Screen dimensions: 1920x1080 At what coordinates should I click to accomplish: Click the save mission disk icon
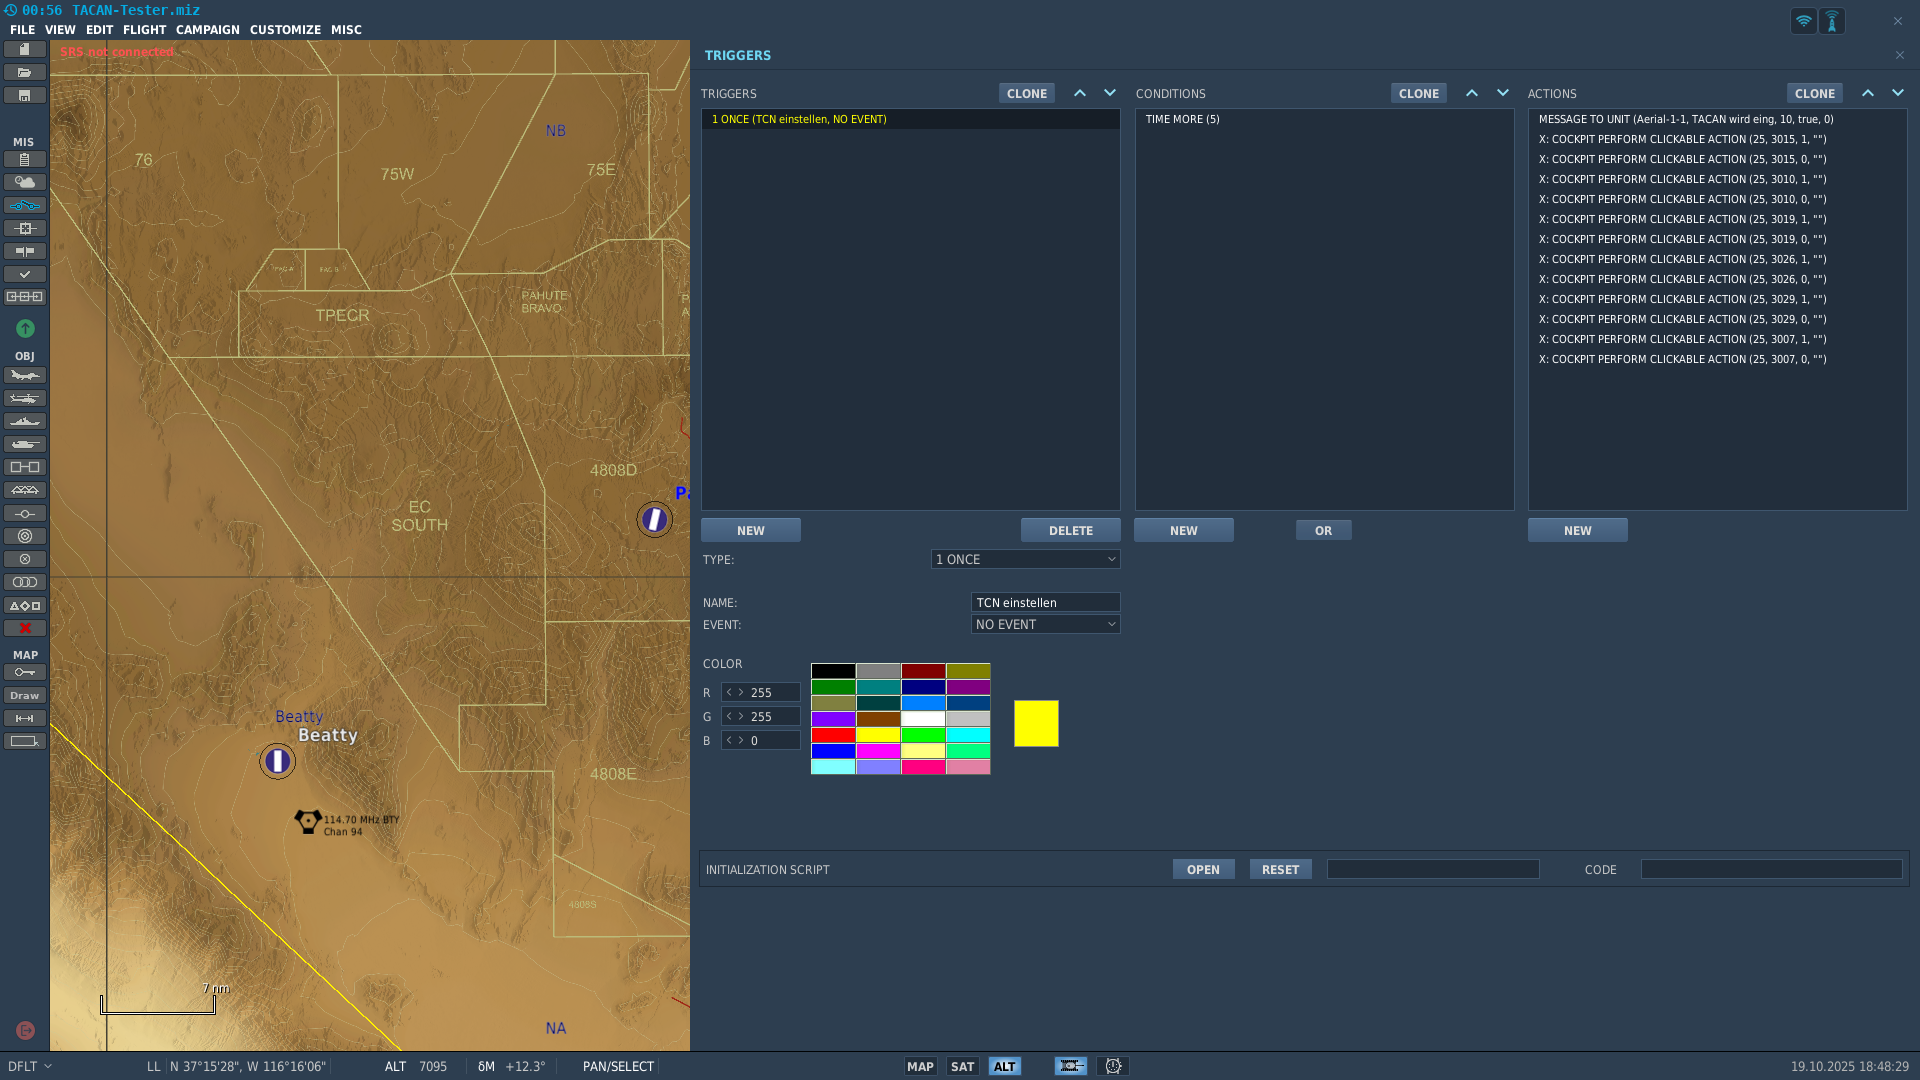click(x=25, y=95)
